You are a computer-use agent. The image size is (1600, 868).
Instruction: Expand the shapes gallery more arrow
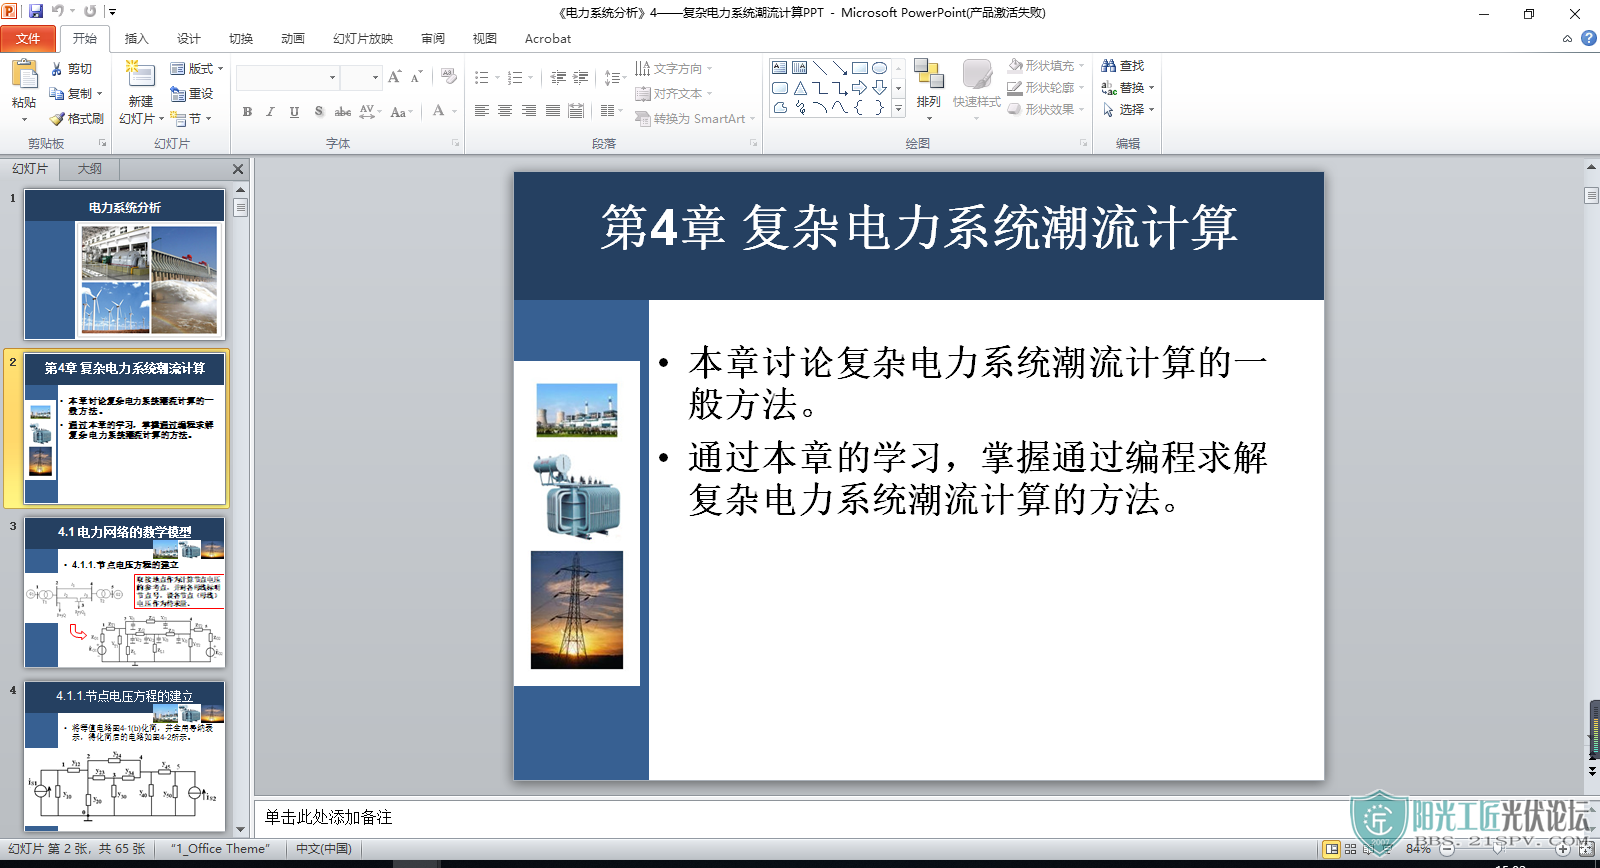tap(898, 108)
